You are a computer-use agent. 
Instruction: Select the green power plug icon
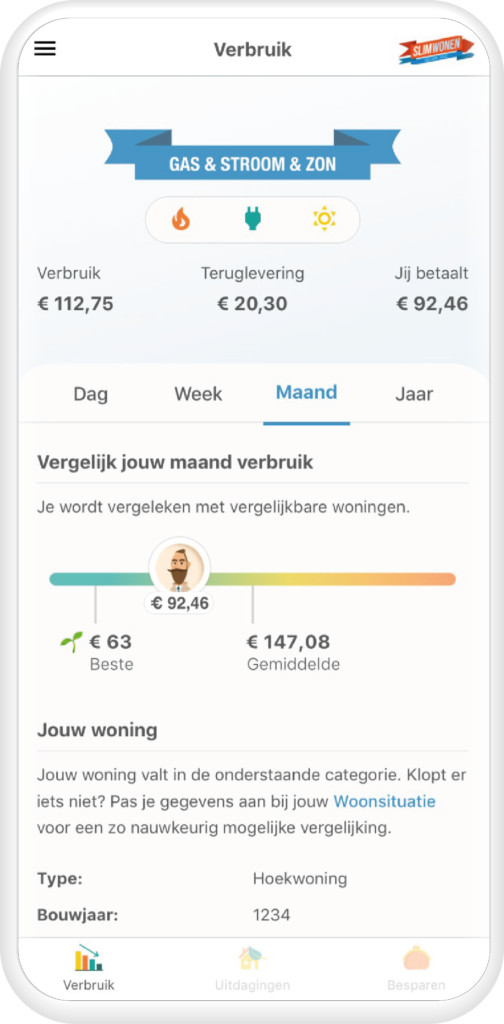tap(252, 219)
